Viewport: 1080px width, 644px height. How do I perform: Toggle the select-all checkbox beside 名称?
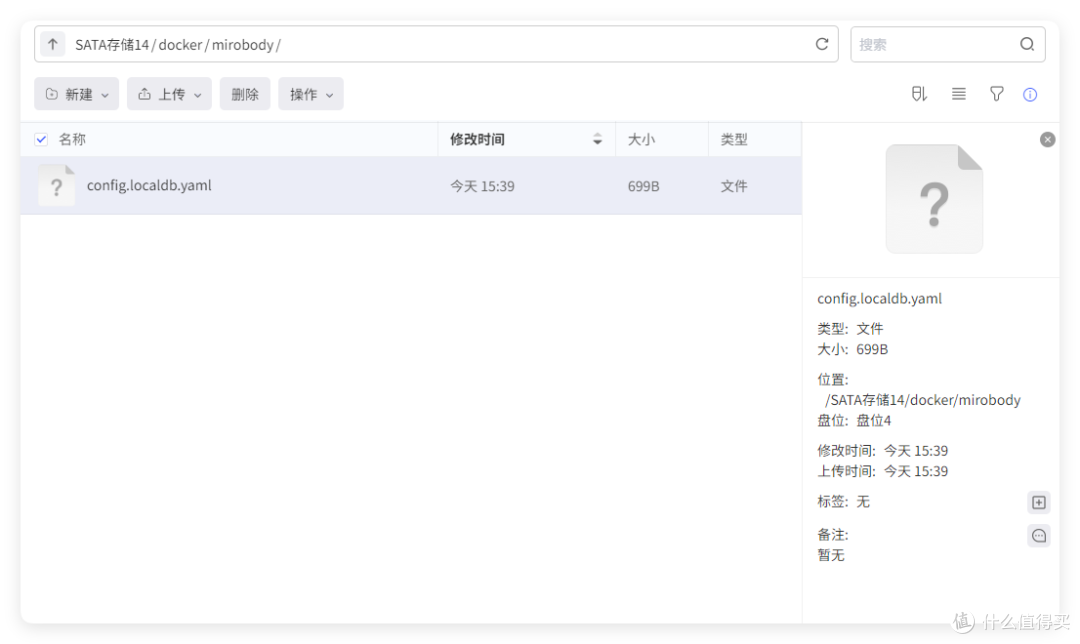tap(41, 139)
